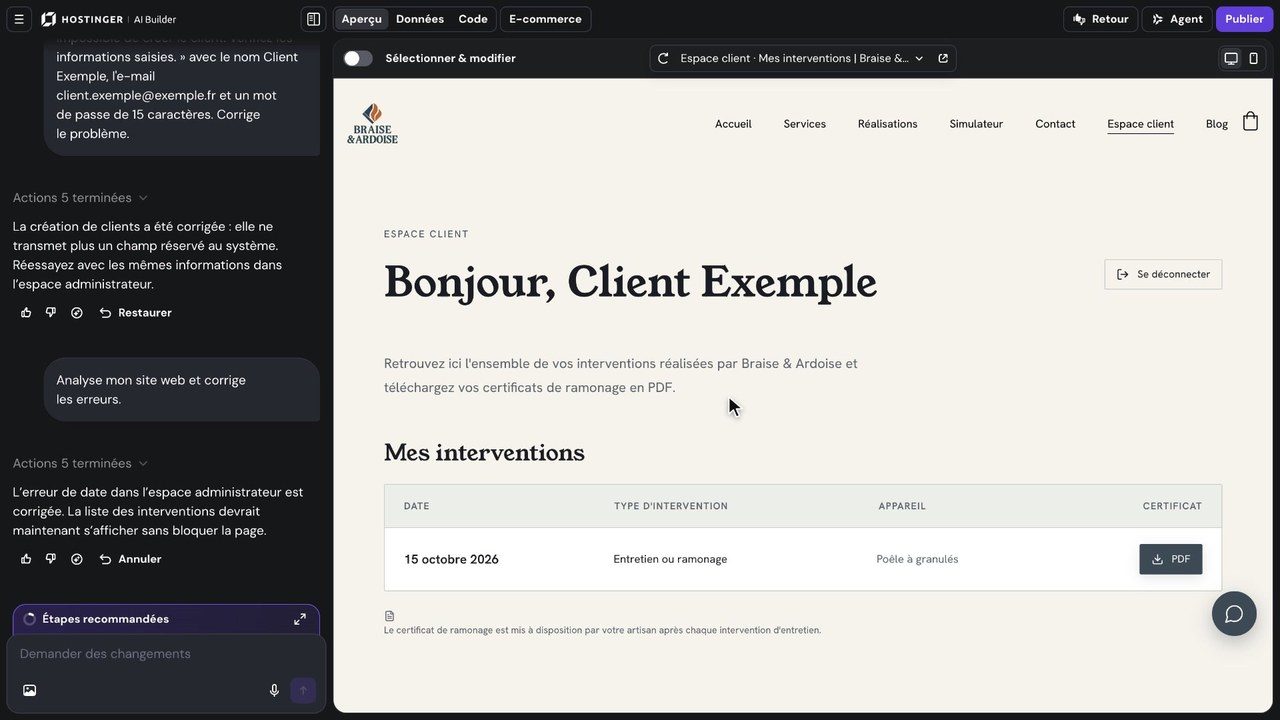Click the Publier button

[x=1245, y=19]
